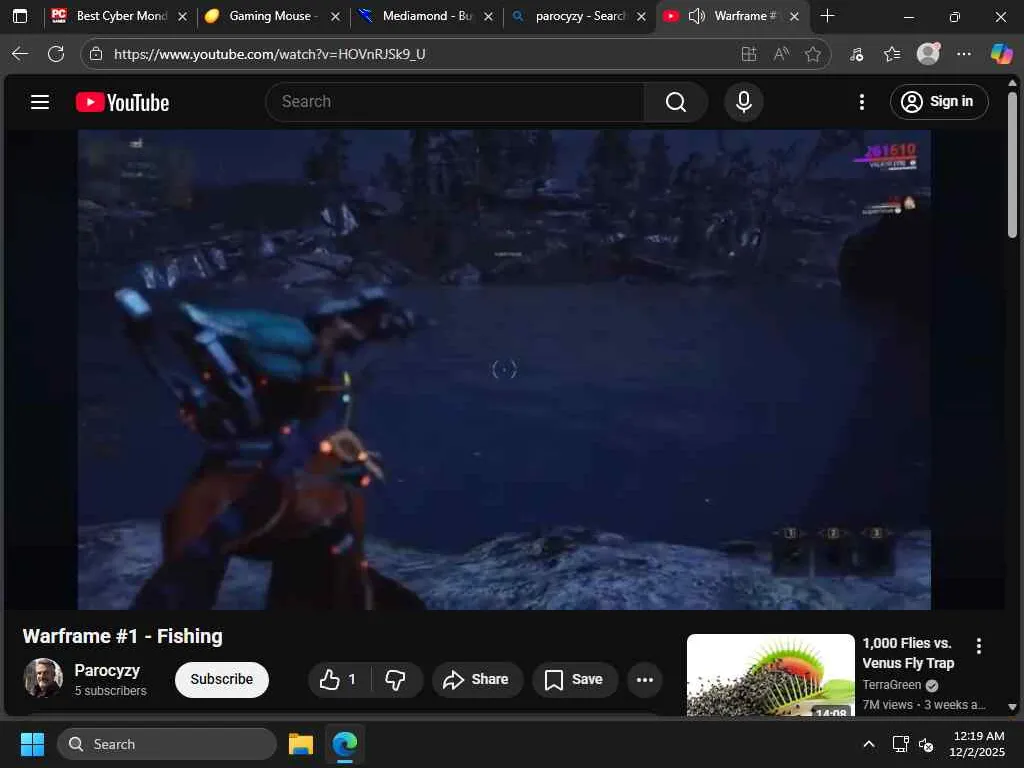The height and width of the screenshot is (768, 1024).
Task: Open options menu for Venus Fly Trap video
Action: (x=978, y=646)
